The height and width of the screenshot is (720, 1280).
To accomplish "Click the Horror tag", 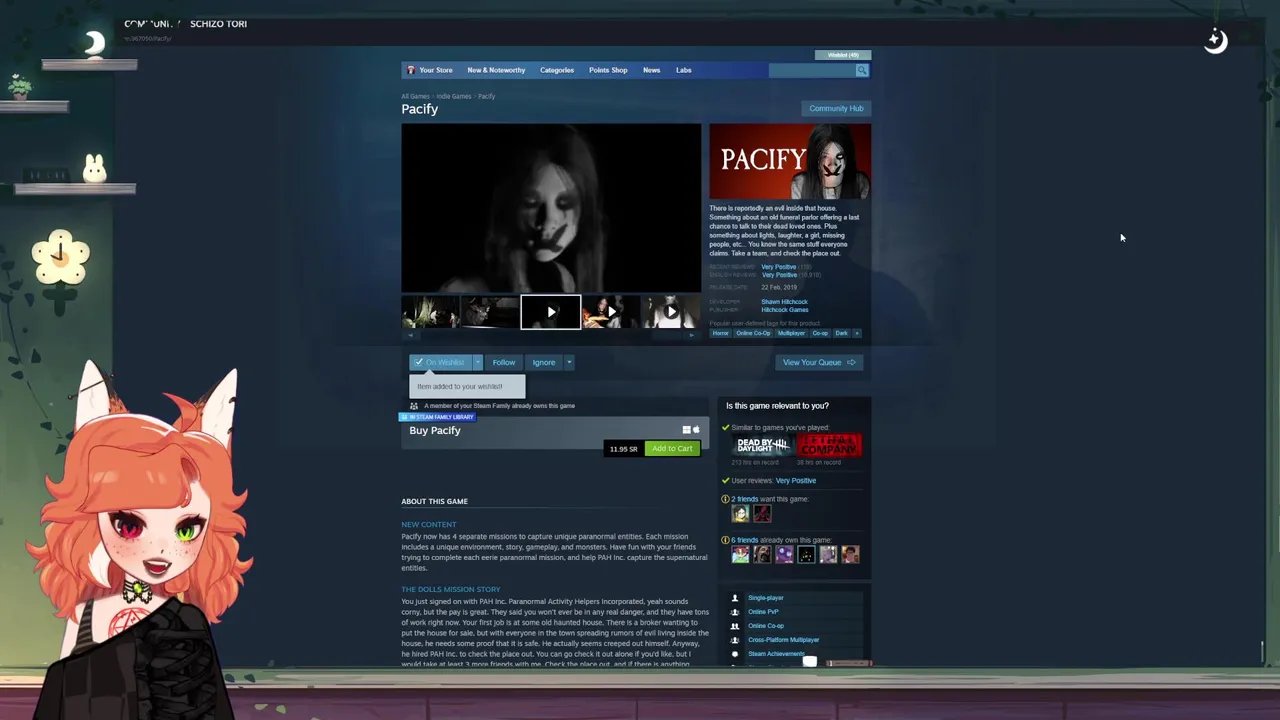I will pos(721,333).
